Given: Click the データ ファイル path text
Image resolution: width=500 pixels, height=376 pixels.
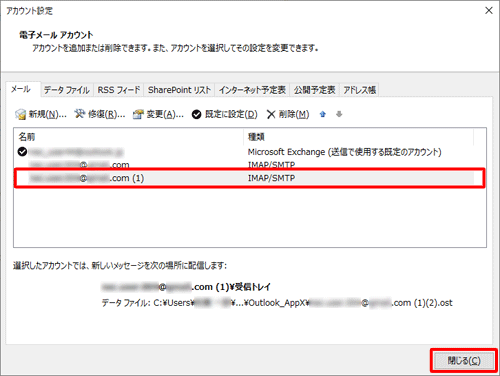Looking at the screenshot, I should pos(277,303).
